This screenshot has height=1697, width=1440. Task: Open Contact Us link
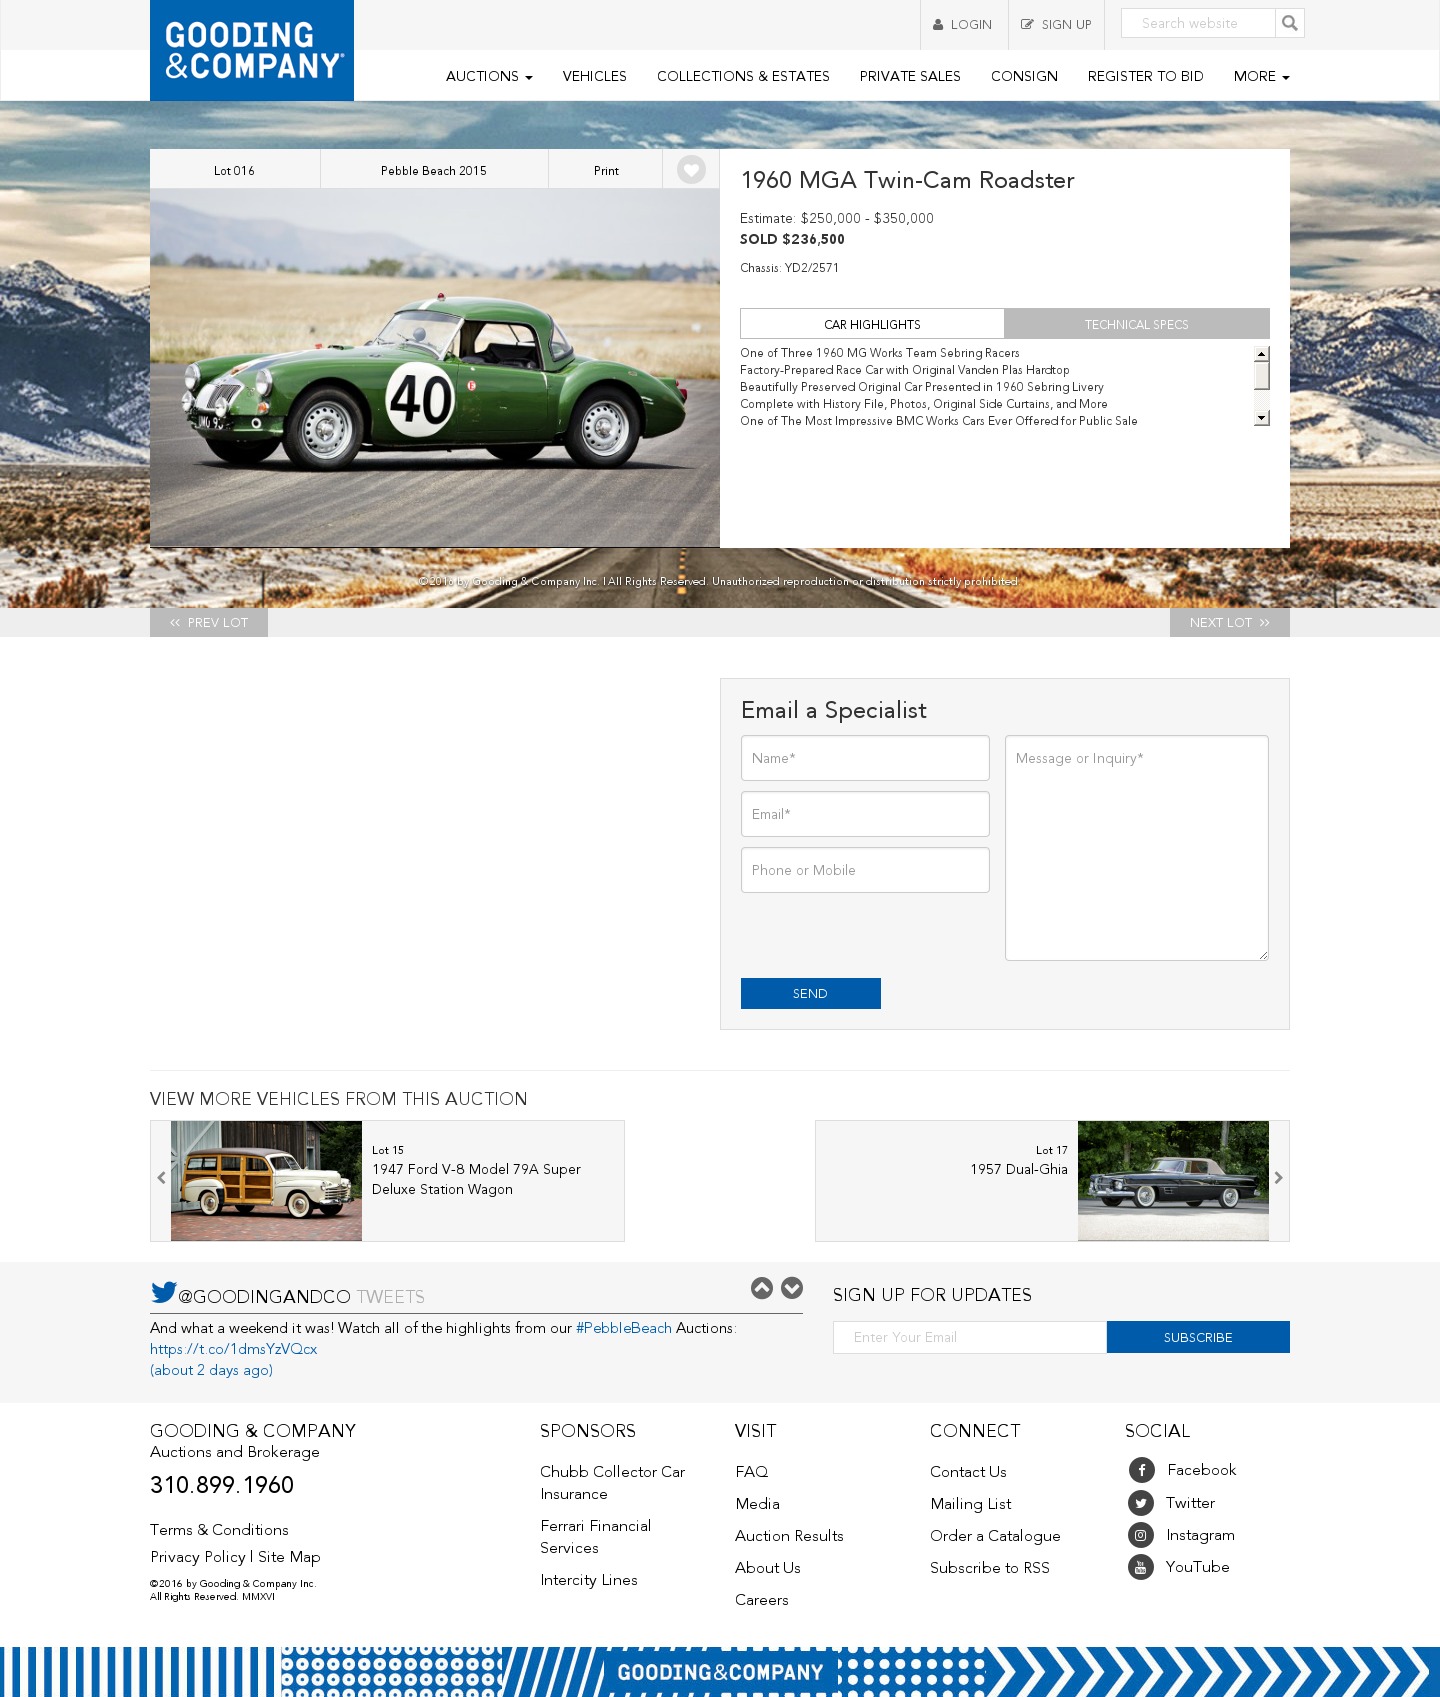point(968,1472)
